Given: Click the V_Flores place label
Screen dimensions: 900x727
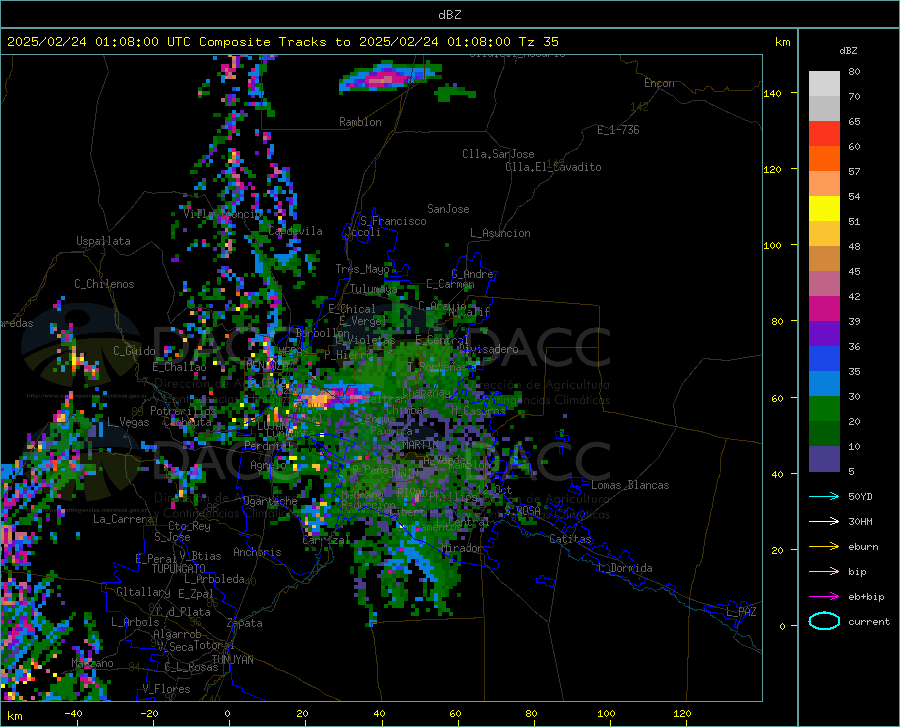Looking at the screenshot, I should click(x=166, y=689).
